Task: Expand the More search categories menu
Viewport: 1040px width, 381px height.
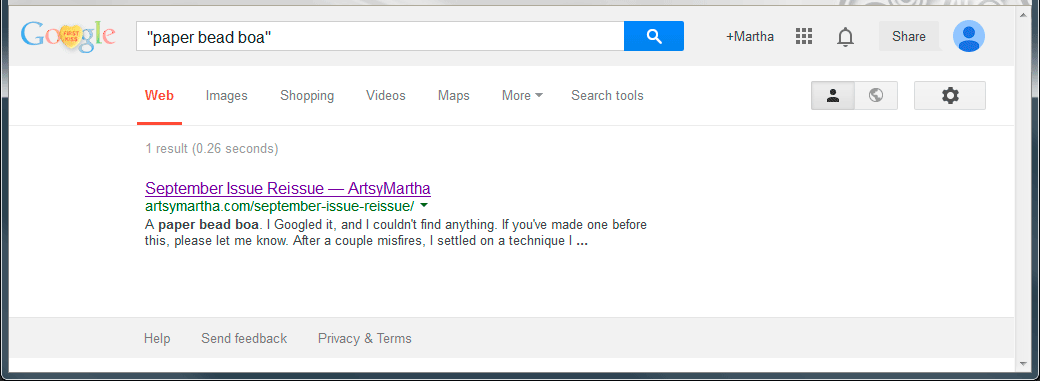Action: pyautogui.click(x=522, y=96)
